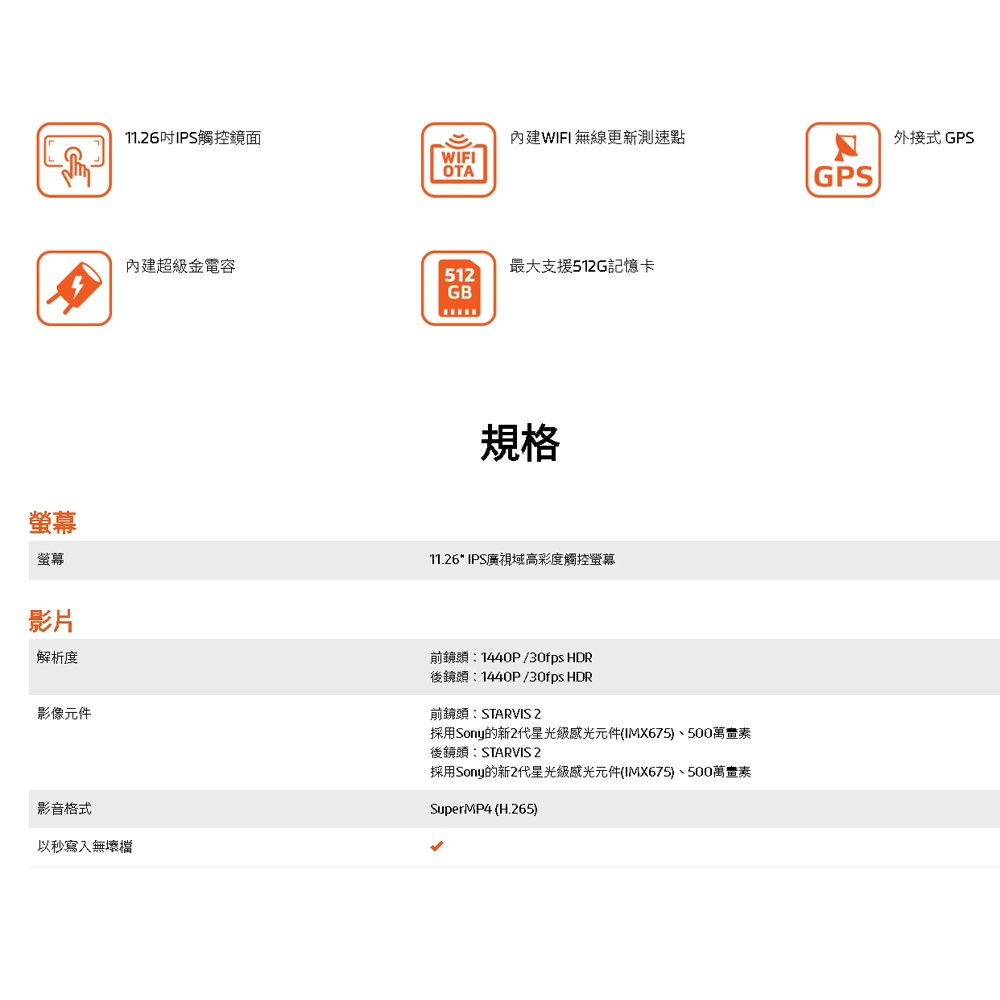Select the 11.26吋IPS觸控鏡面 feature text

click(x=193, y=138)
